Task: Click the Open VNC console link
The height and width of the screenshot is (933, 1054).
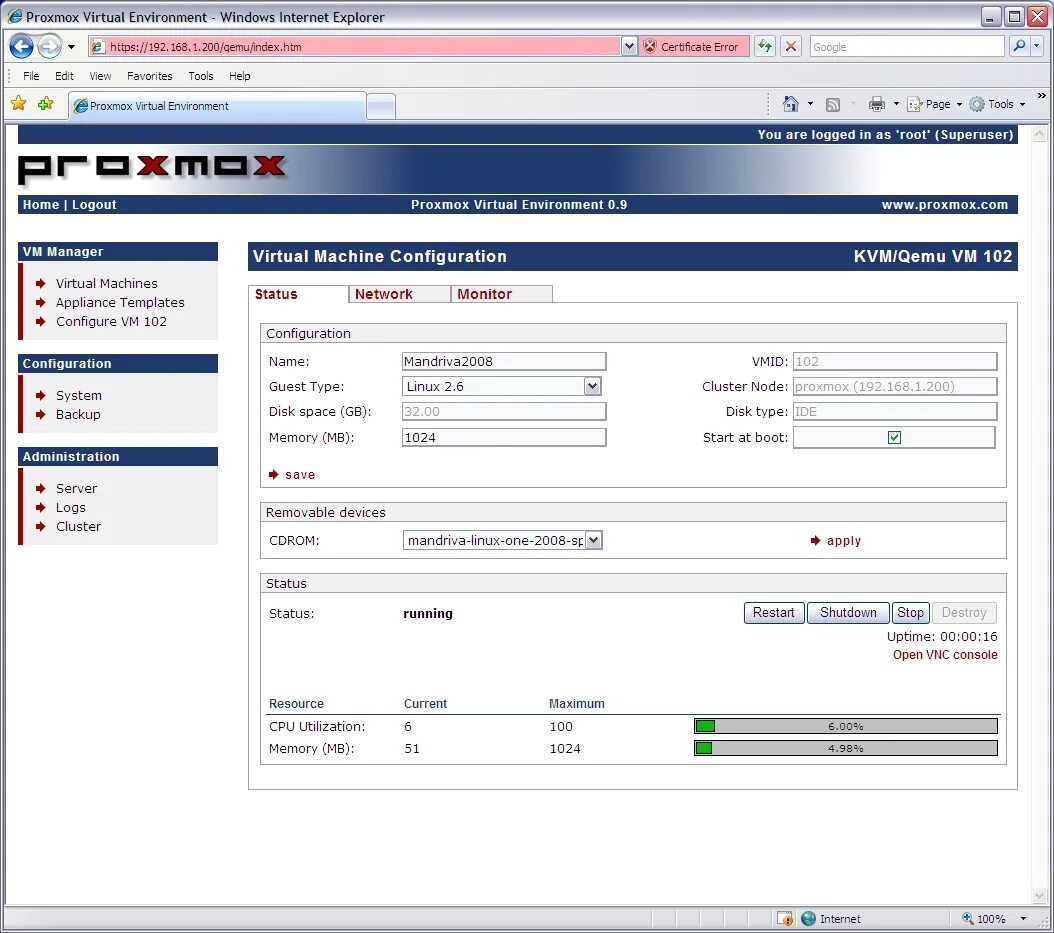Action: tap(944, 655)
